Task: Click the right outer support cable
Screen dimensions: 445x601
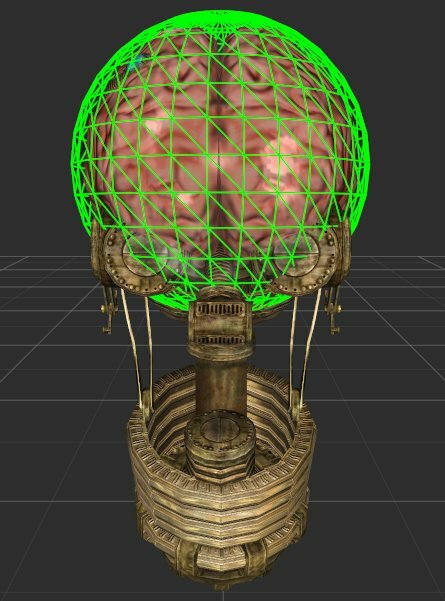Action: point(311,345)
